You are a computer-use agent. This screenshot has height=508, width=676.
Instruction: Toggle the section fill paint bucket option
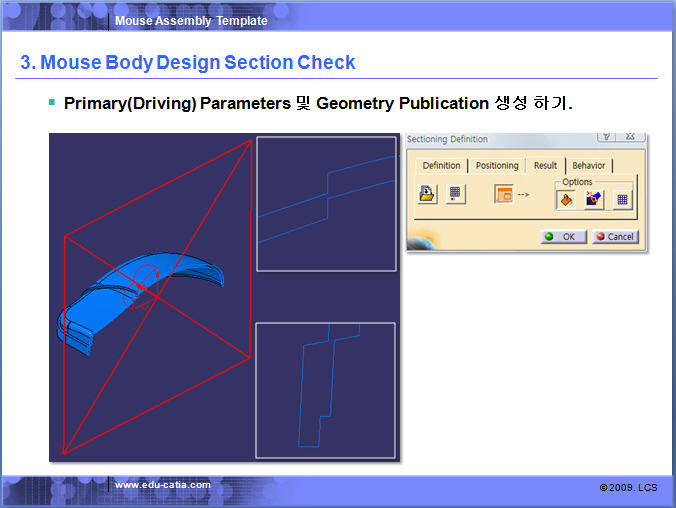click(x=566, y=199)
